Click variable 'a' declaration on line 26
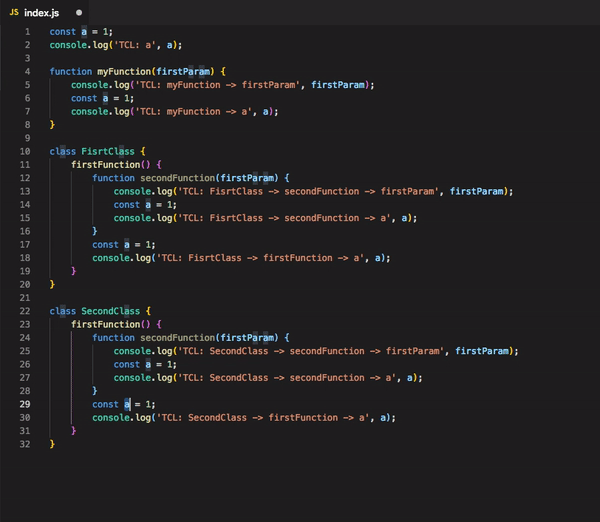 click(x=148, y=364)
